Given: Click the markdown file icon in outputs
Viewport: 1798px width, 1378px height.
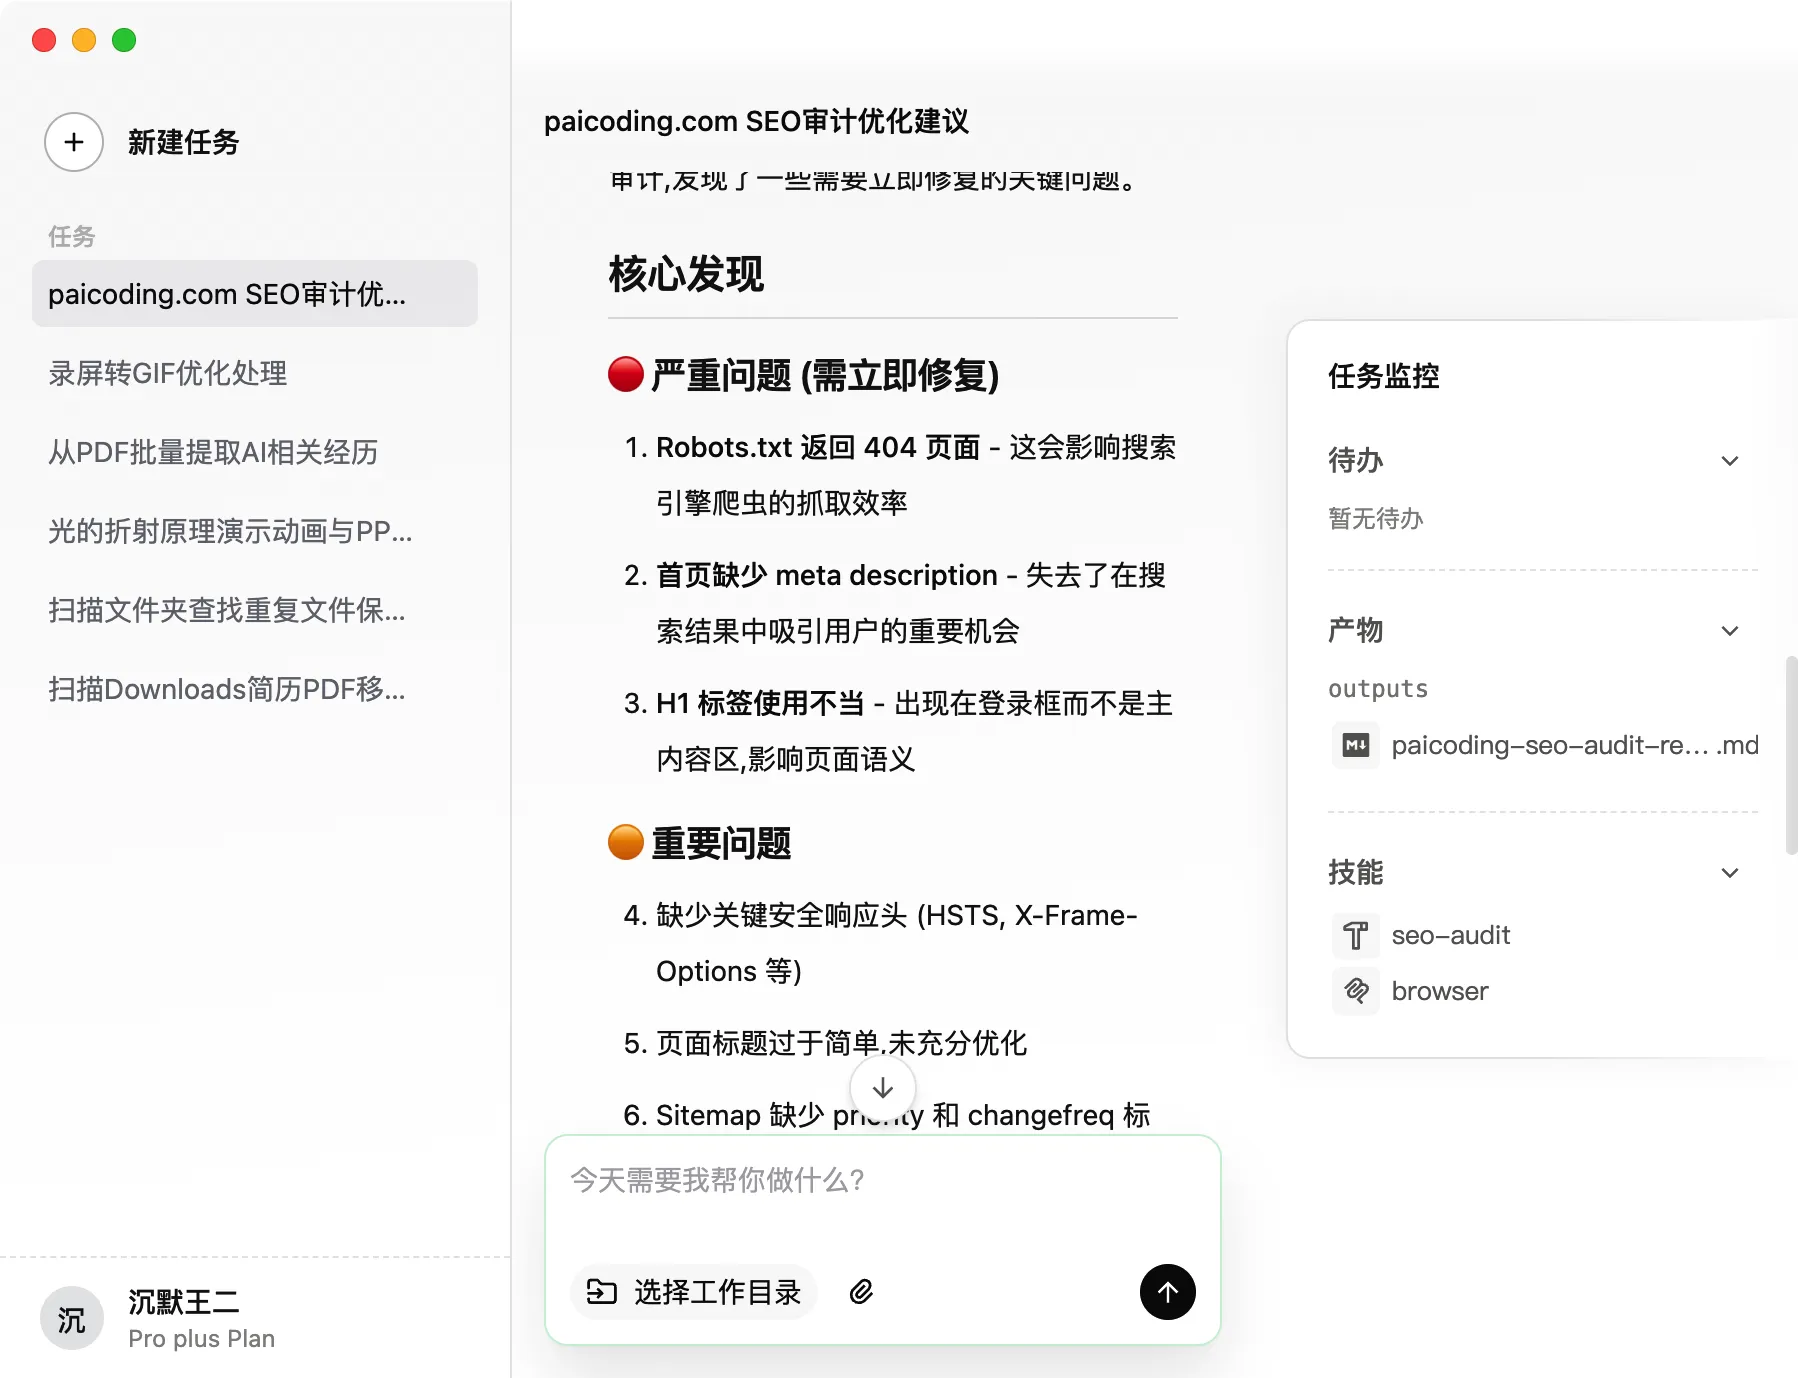Looking at the screenshot, I should 1356,745.
